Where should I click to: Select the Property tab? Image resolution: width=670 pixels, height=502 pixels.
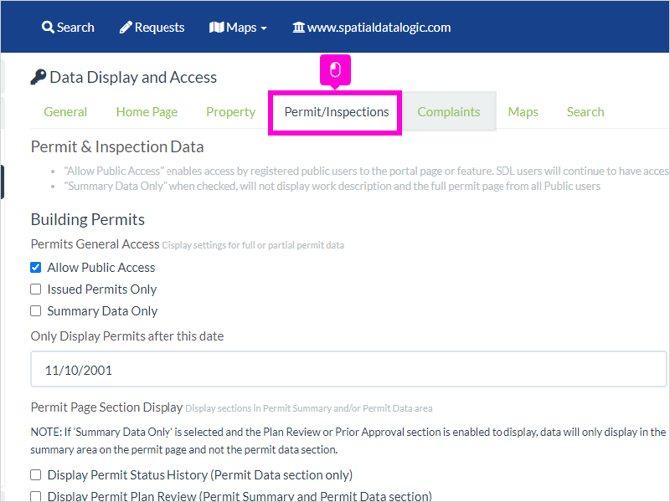point(231,112)
